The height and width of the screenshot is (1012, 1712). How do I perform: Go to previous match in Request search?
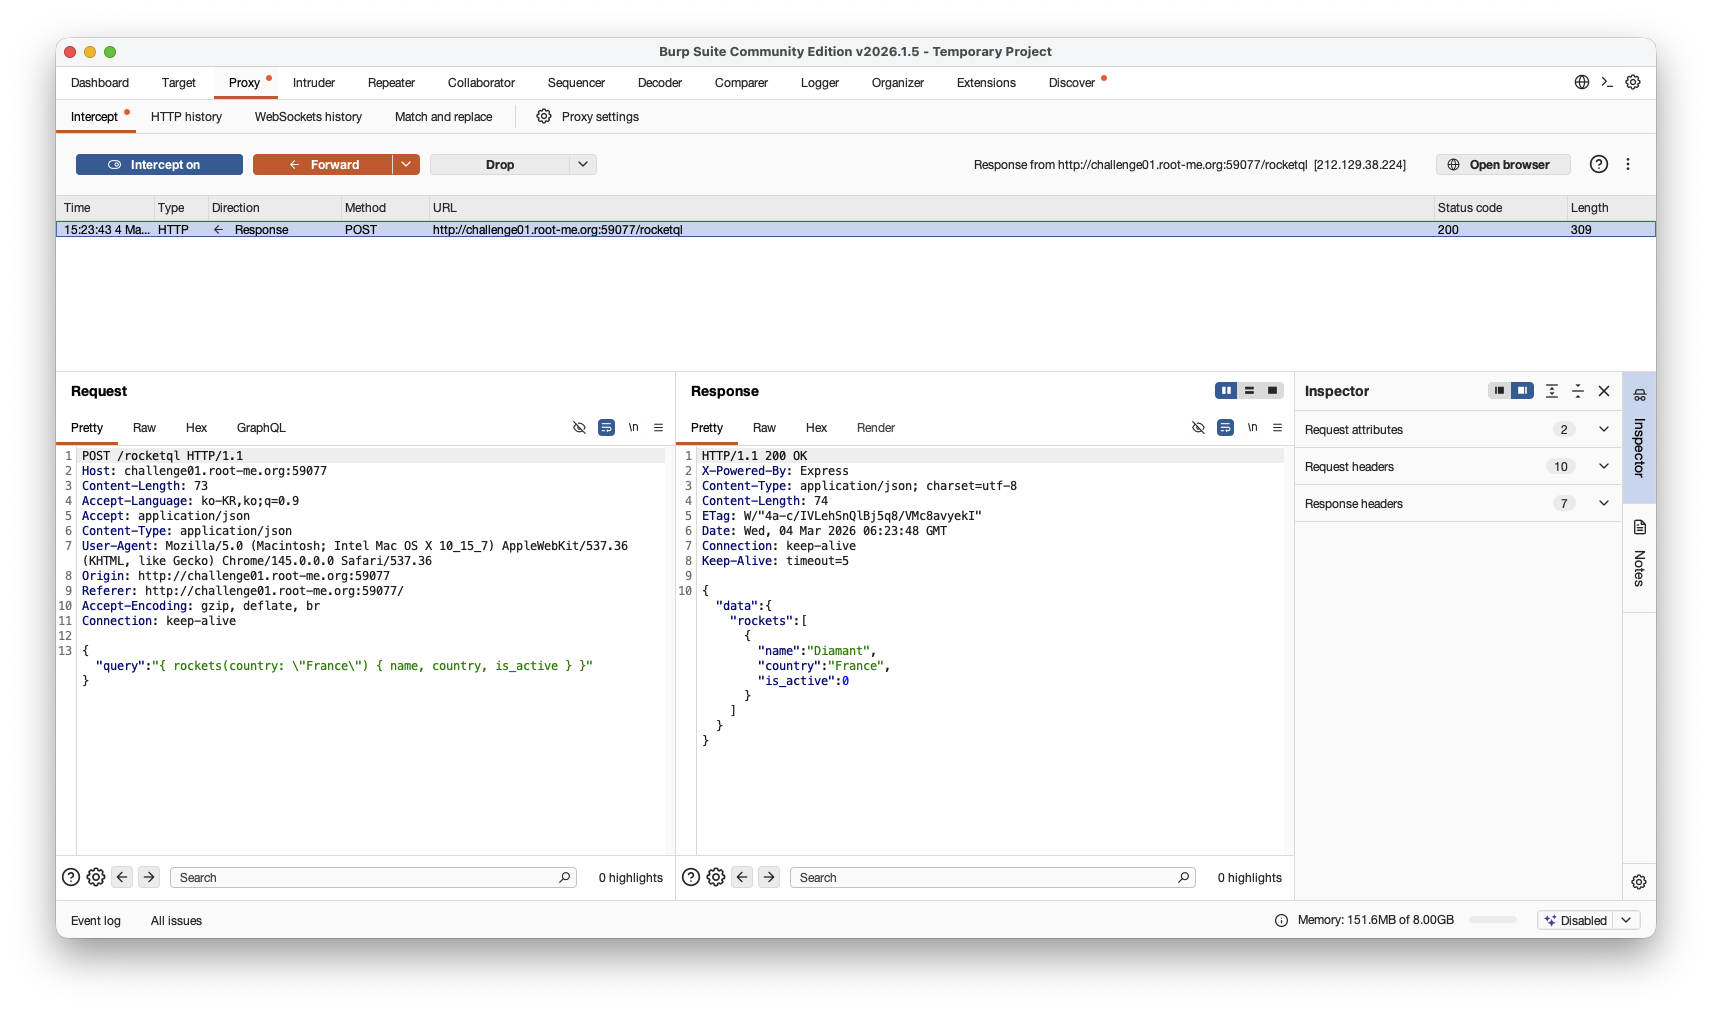coord(122,877)
